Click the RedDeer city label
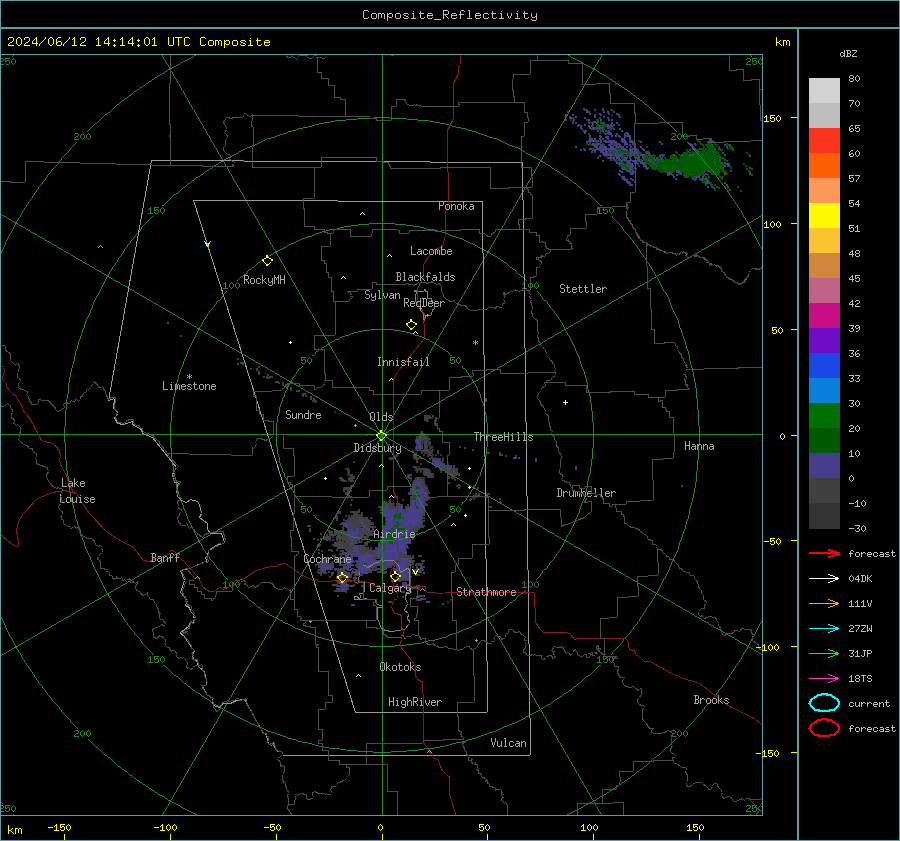 424,303
